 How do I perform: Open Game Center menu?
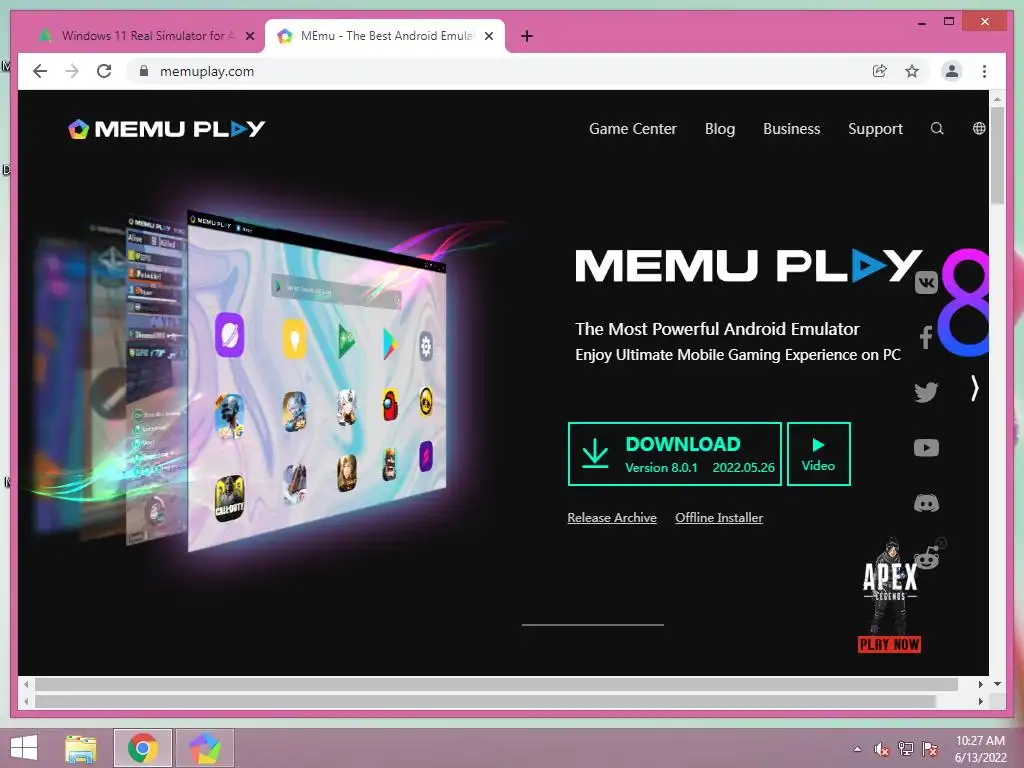click(x=632, y=129)
